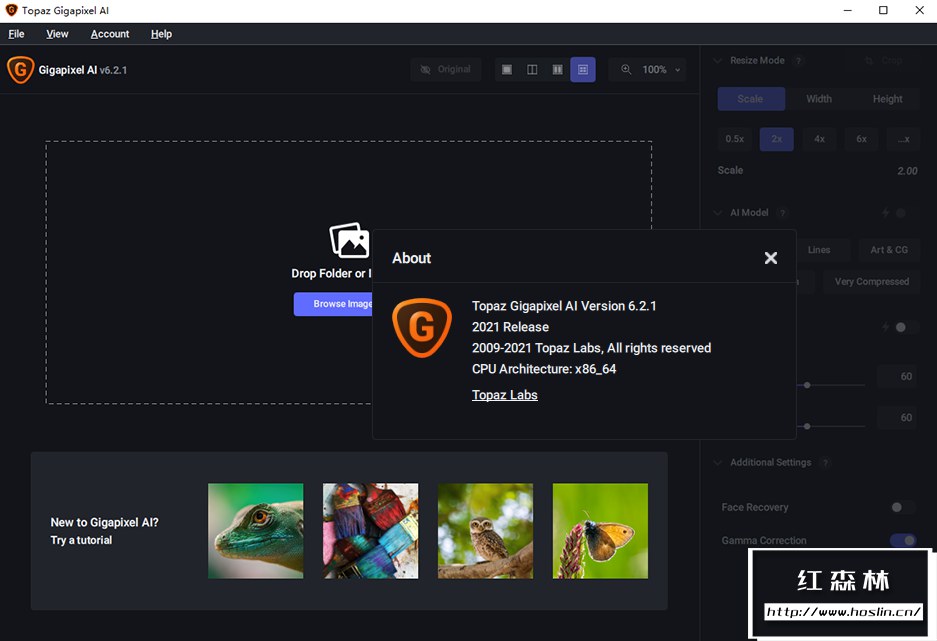Image resolution: width=937 pixels, height=641 pixels.
Task: Enable Face Recovery toggle
Action: pyautogui.click(x=902, y=507)
